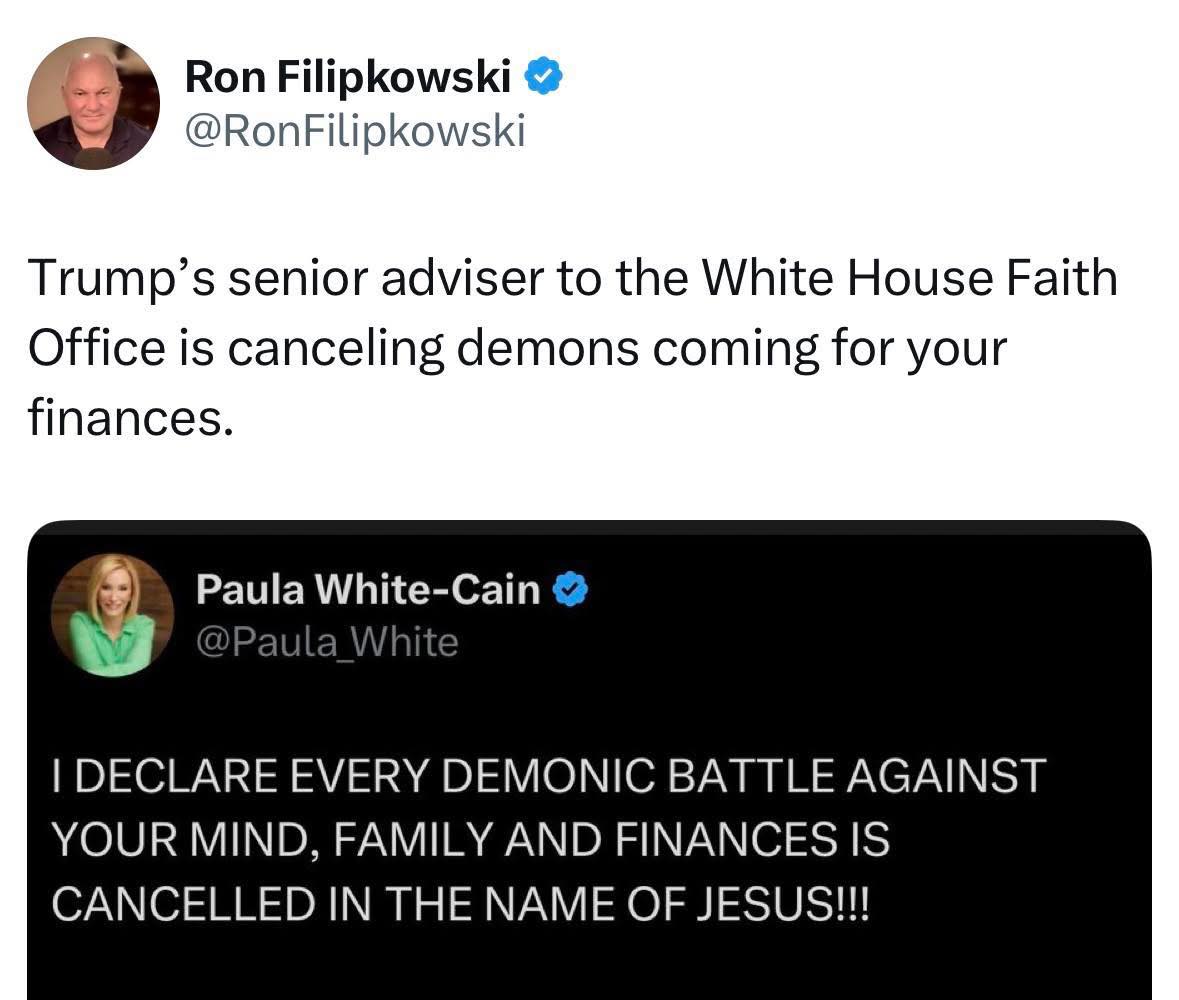This screenshot has height=1000, width=1179.
Task: Click Paula White-Cain's profile avatar
Action: [x=113, y=614]
